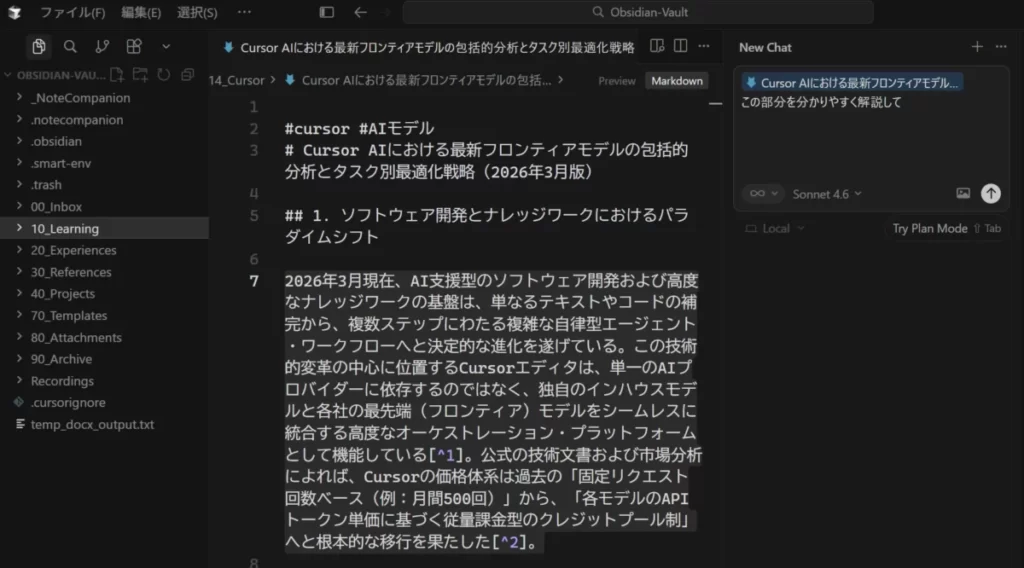Start a new chat with plus icon
Viewport: 1024px width, 568px height.
coord(977,46)
